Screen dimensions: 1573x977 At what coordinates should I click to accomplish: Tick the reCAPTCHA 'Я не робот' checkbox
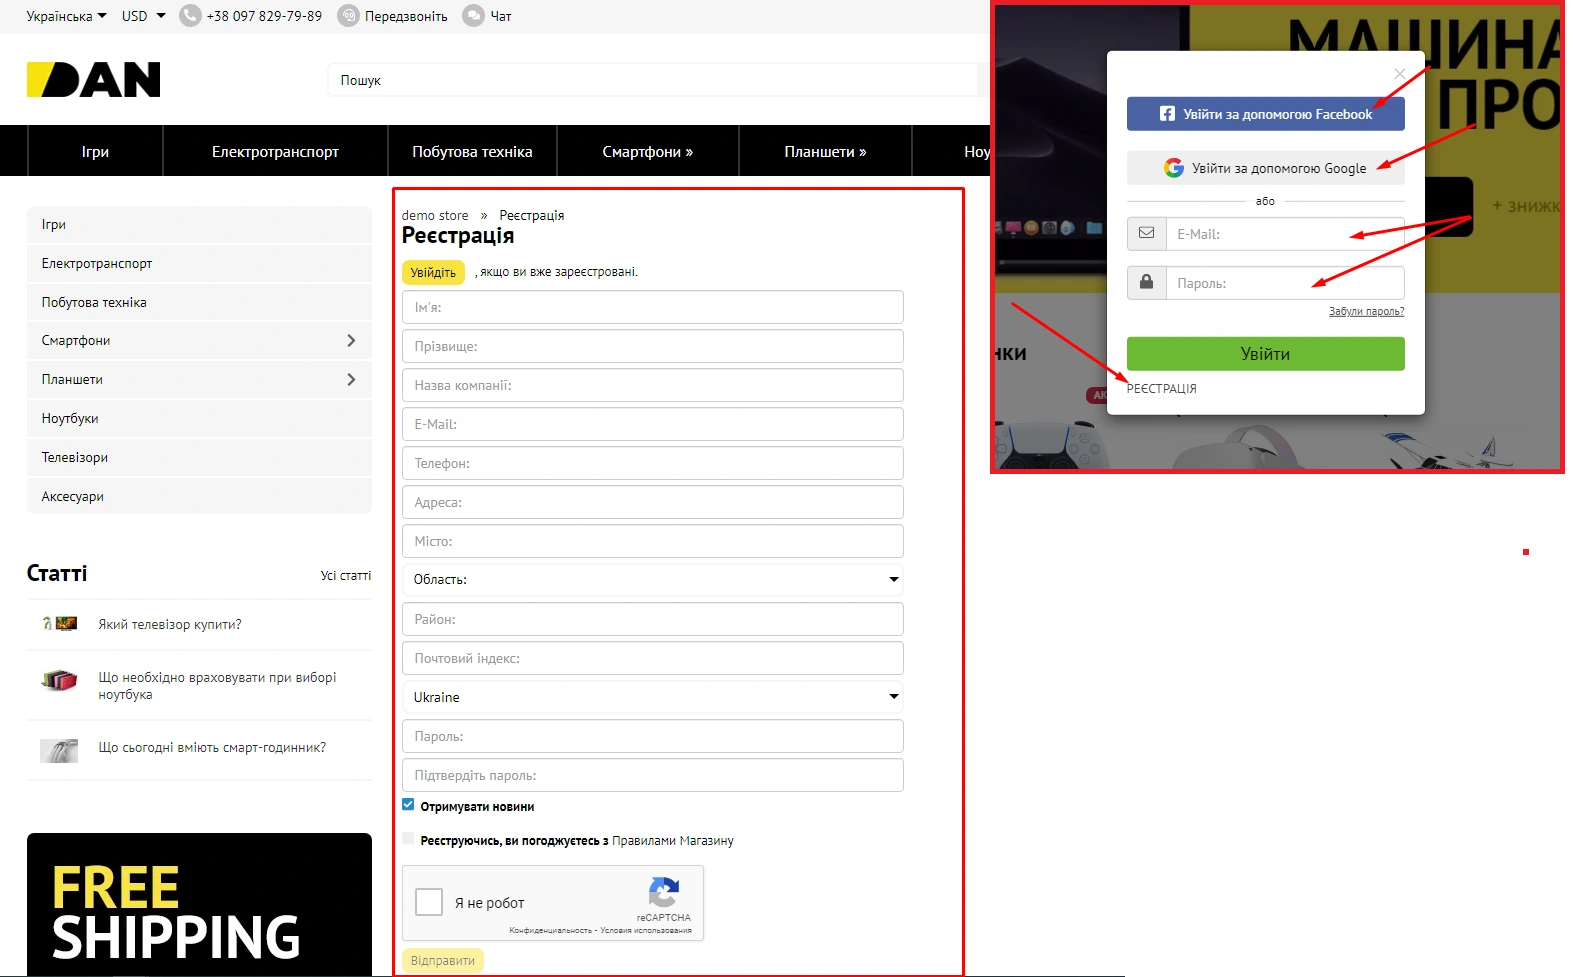[429, 902]
